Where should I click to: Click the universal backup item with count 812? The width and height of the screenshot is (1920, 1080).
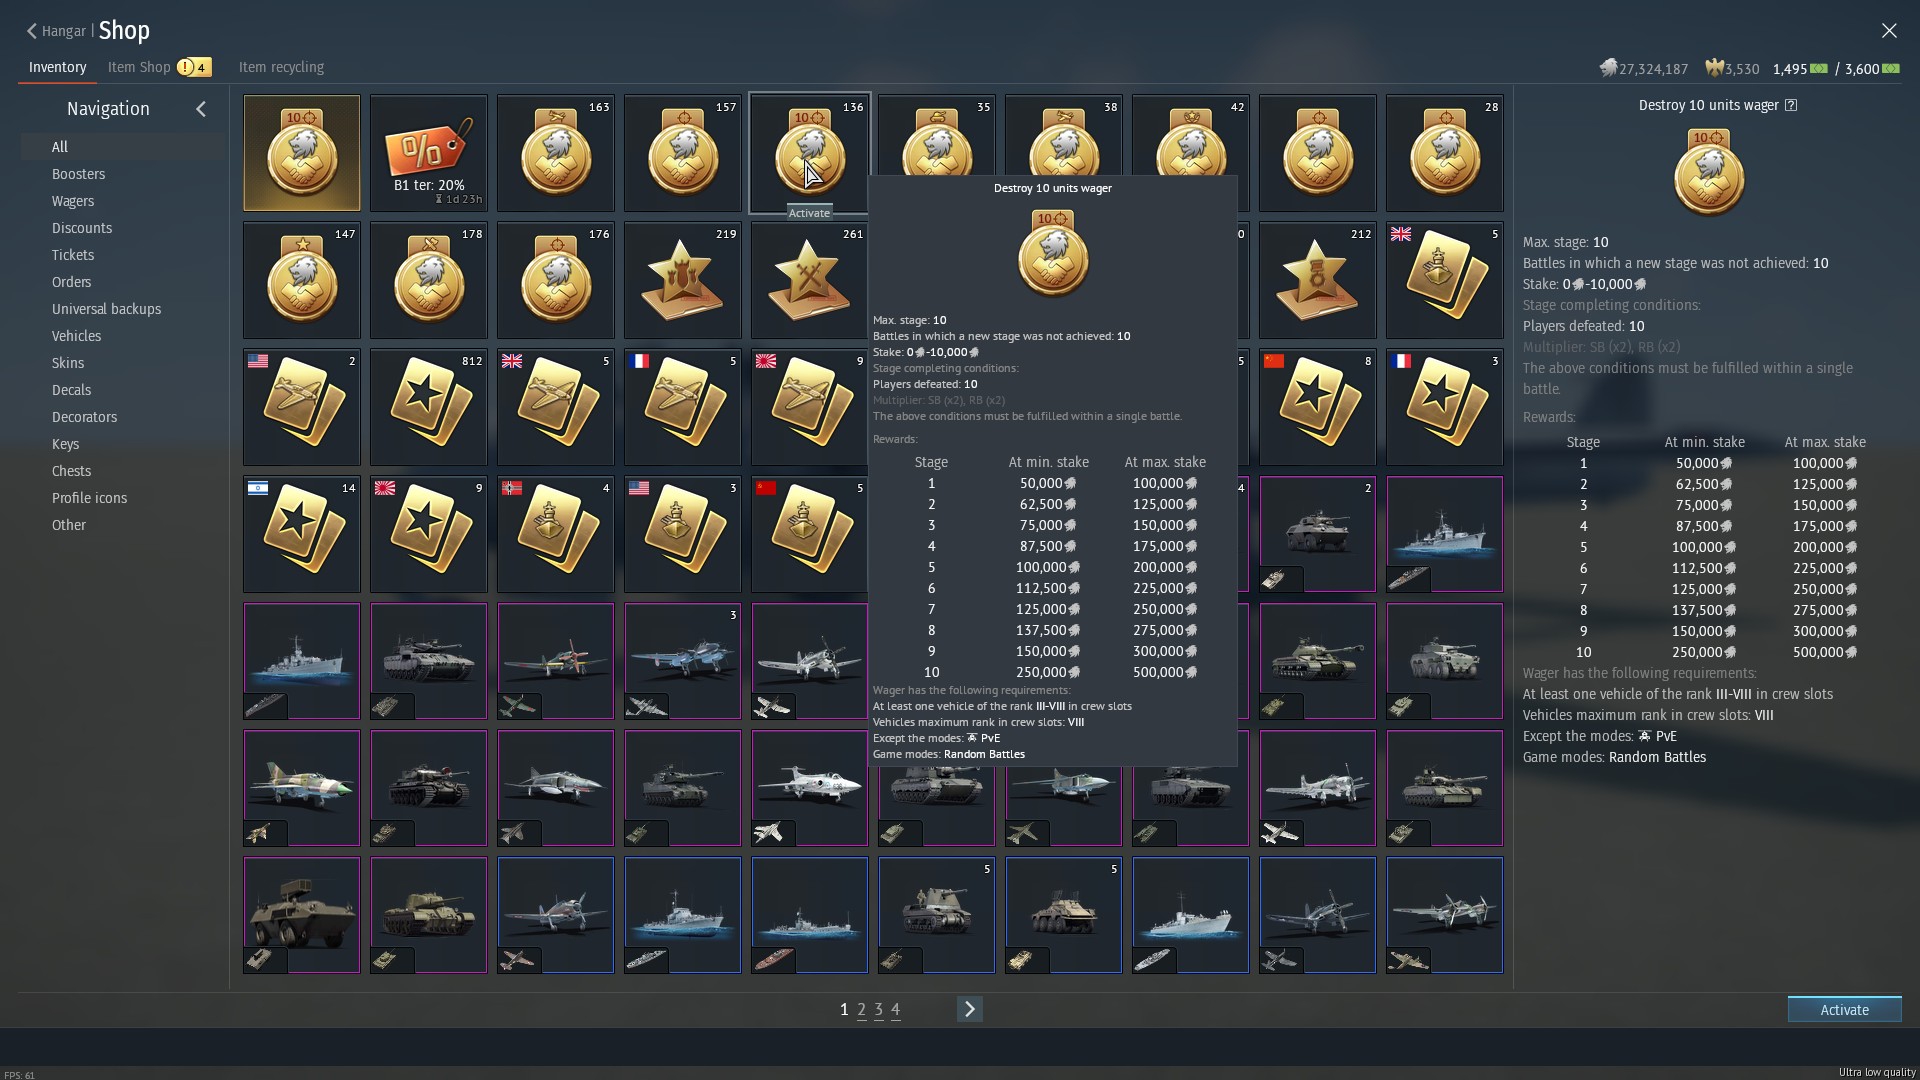(x=428, y=407)
